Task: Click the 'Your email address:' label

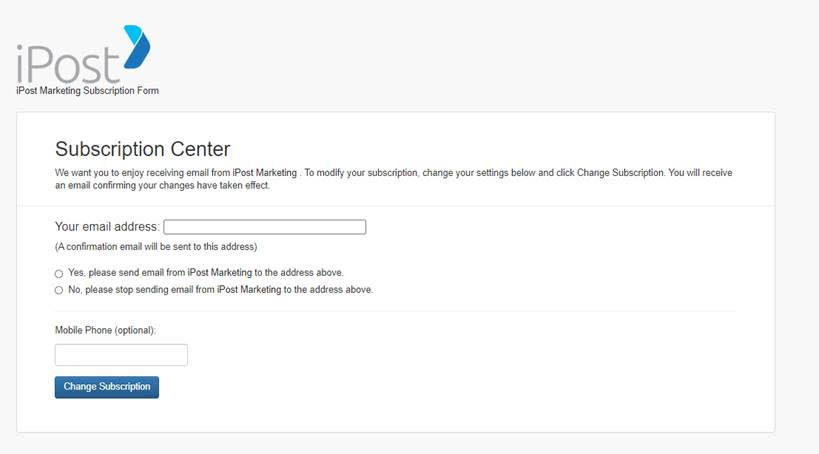Action: (107, 227)
